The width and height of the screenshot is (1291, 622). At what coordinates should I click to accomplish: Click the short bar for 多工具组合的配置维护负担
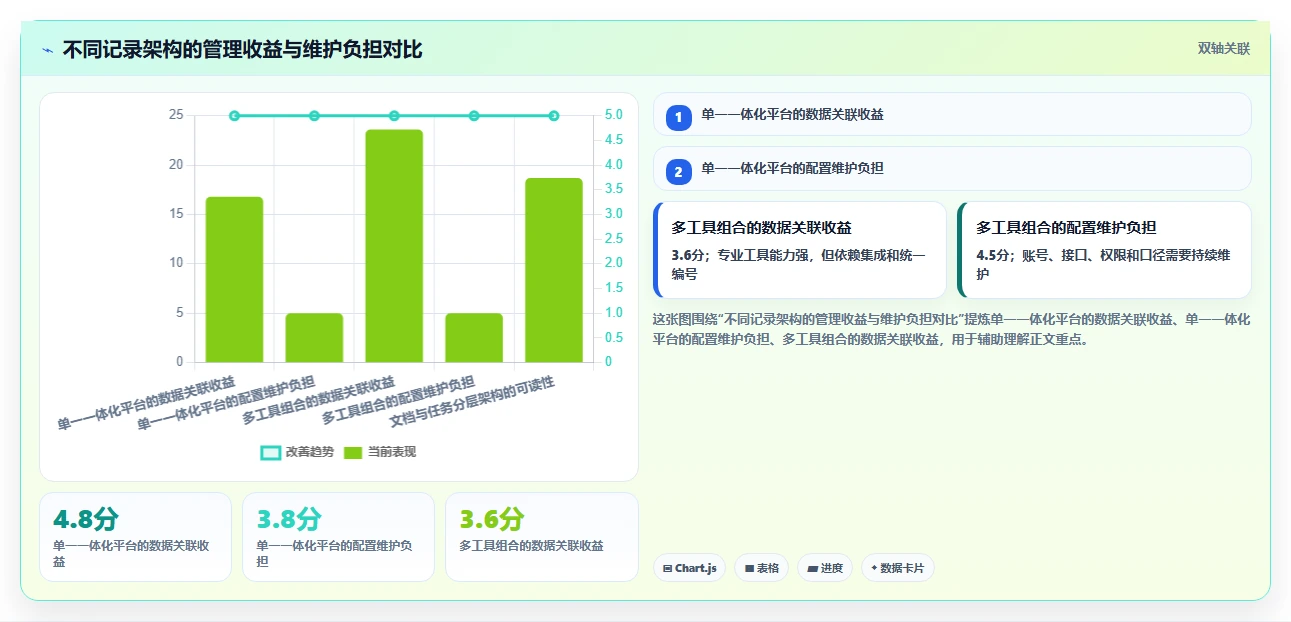[x=474, y=338]
